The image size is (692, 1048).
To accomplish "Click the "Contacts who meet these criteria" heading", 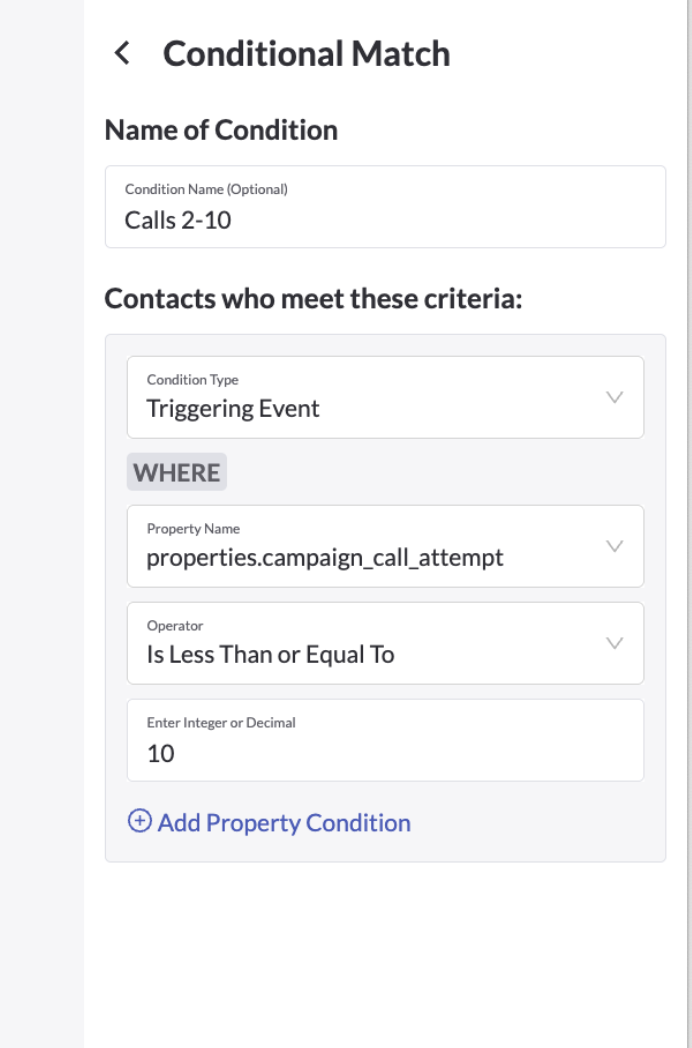I will [x=314, y=299].
